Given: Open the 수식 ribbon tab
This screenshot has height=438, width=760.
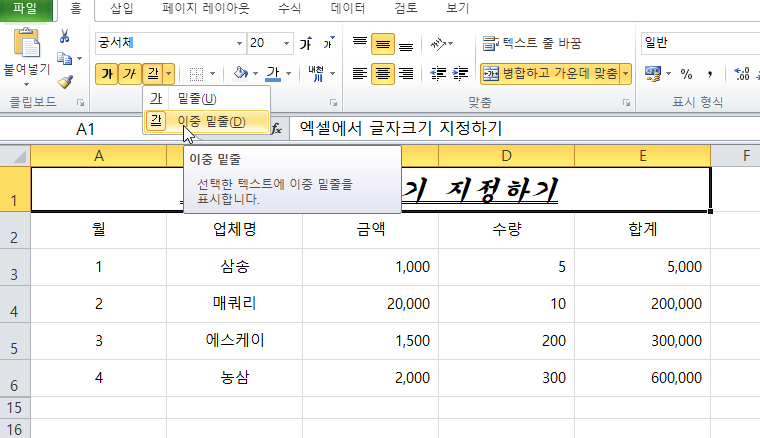Looking at the screenshot, I should tap(289, 9).
